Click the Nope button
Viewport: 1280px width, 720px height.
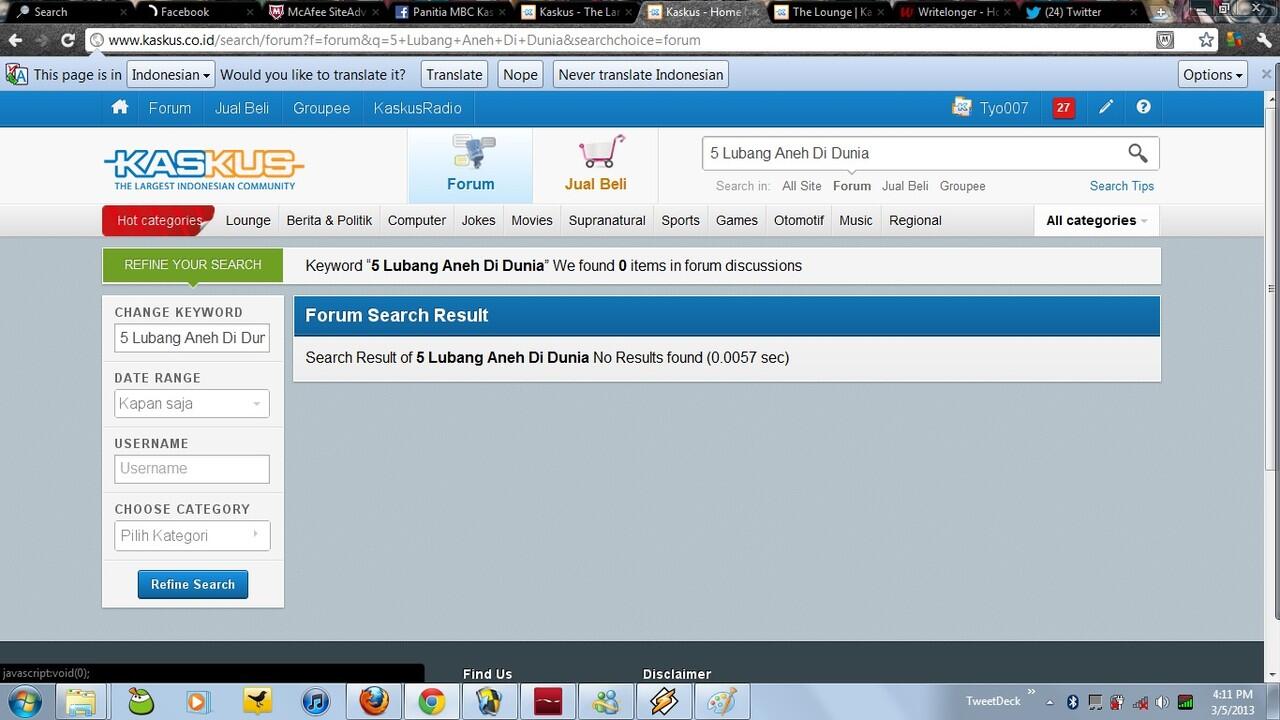click(x=520, y=75)
